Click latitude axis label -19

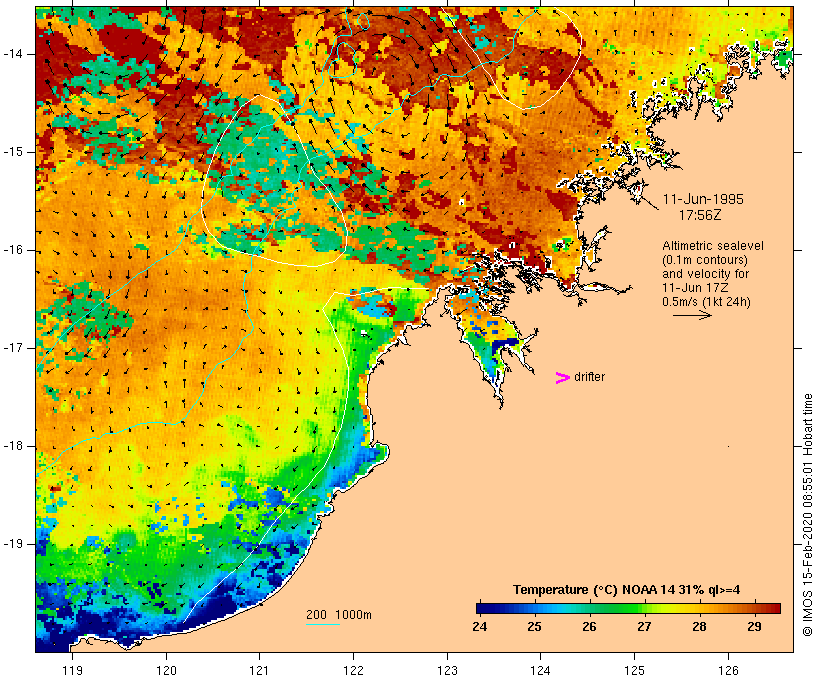coord(13,544)
